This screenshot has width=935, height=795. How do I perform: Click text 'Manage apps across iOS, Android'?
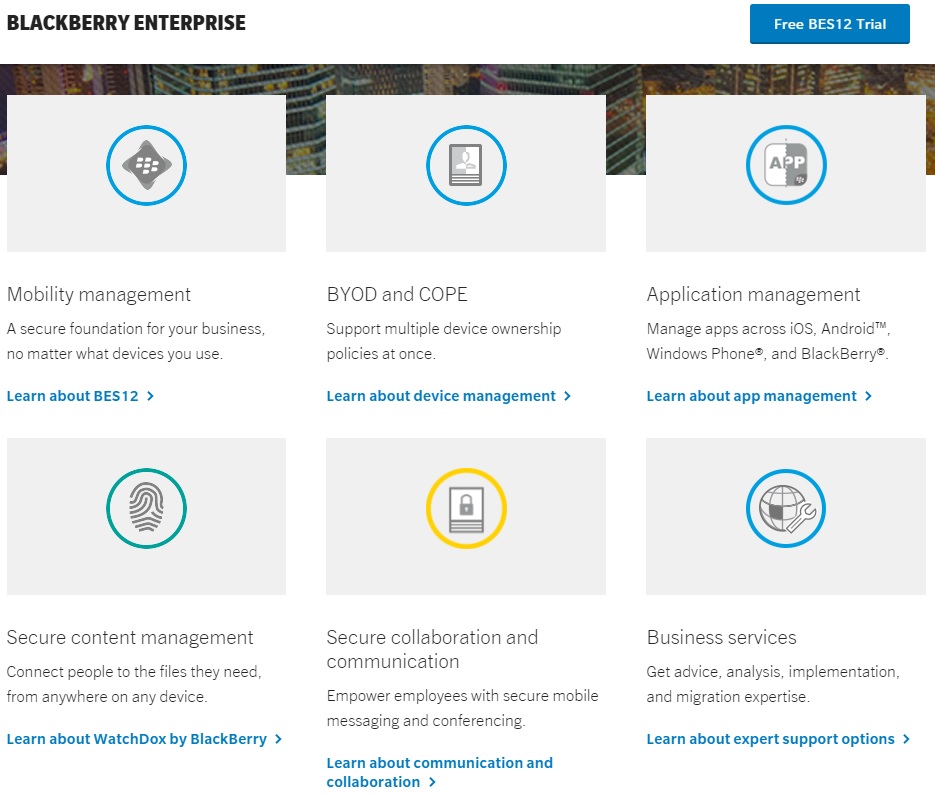[x=760, y=329]
